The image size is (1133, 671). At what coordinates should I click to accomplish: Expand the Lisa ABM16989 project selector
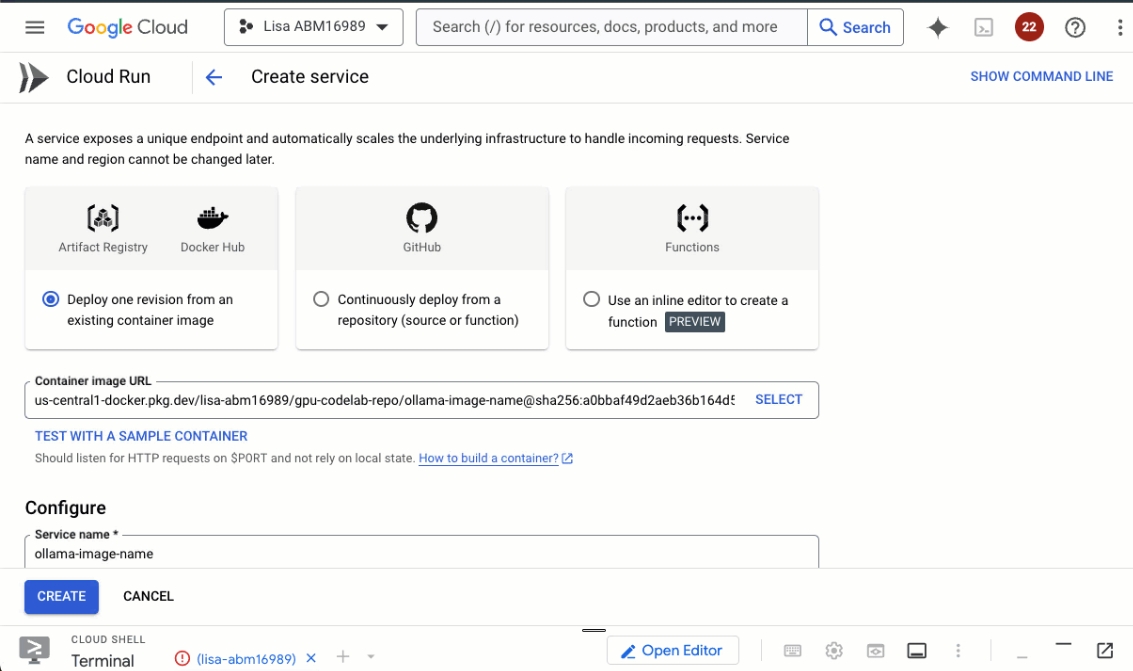tap(314, 27)
